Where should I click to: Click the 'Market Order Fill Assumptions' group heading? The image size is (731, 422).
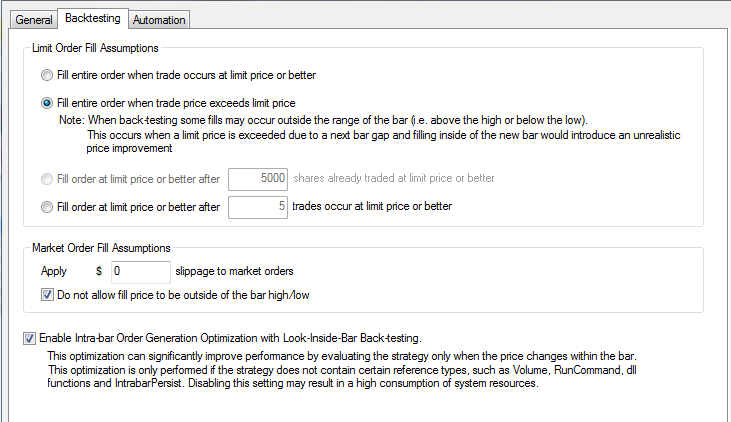pos(101,248)
